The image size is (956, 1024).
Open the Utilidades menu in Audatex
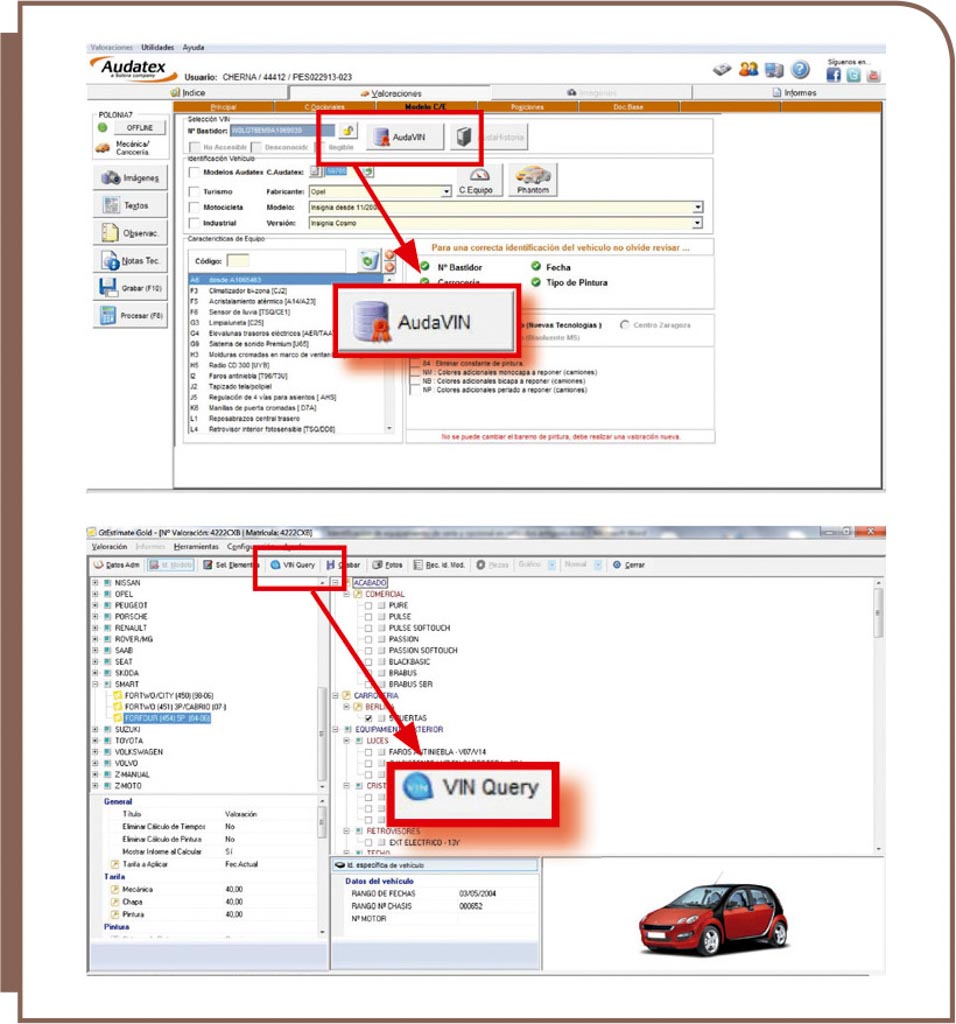pos(157,48)
